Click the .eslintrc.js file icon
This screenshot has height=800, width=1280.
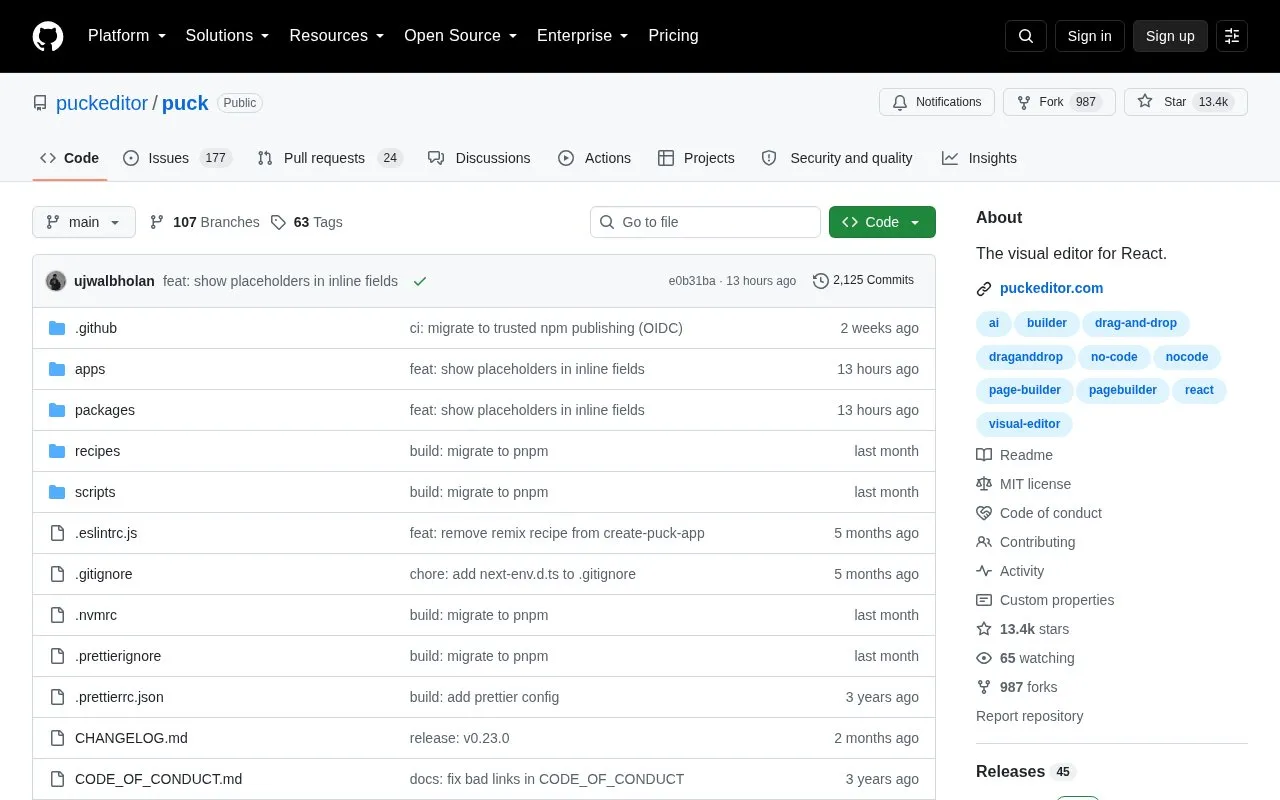coord(57,533)
